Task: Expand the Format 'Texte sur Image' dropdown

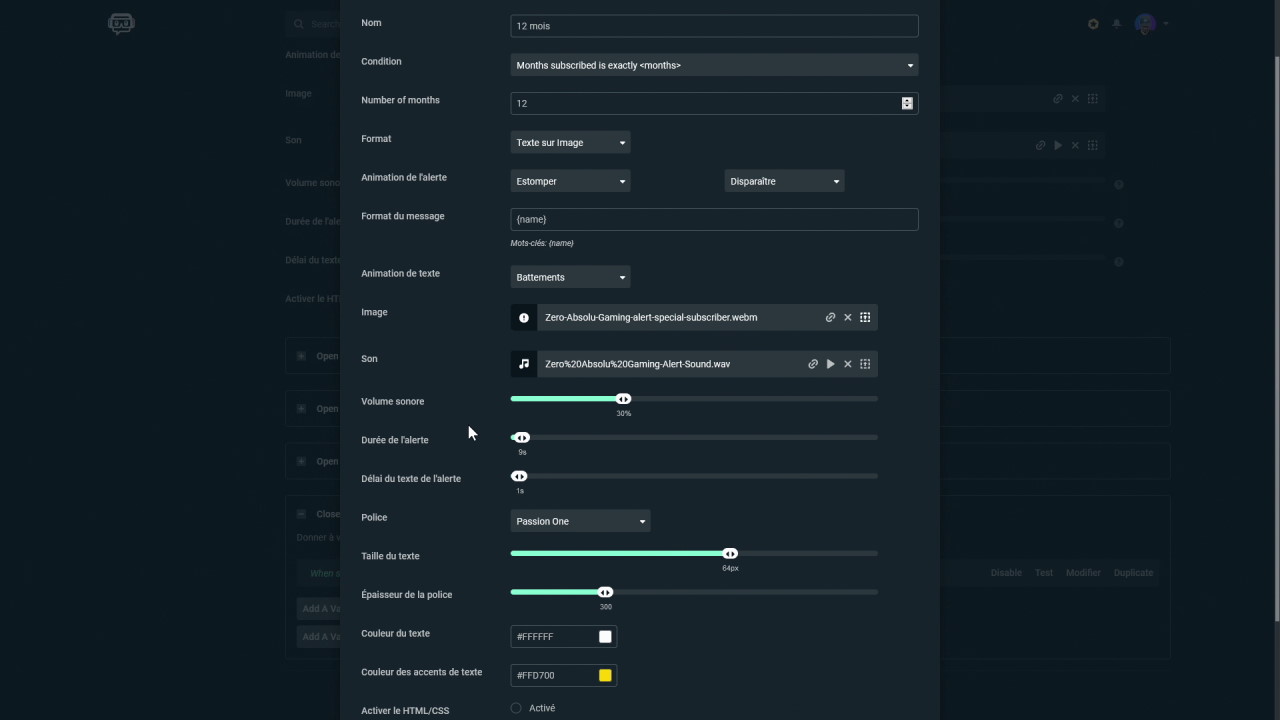Action: click(x=570, y=143)
